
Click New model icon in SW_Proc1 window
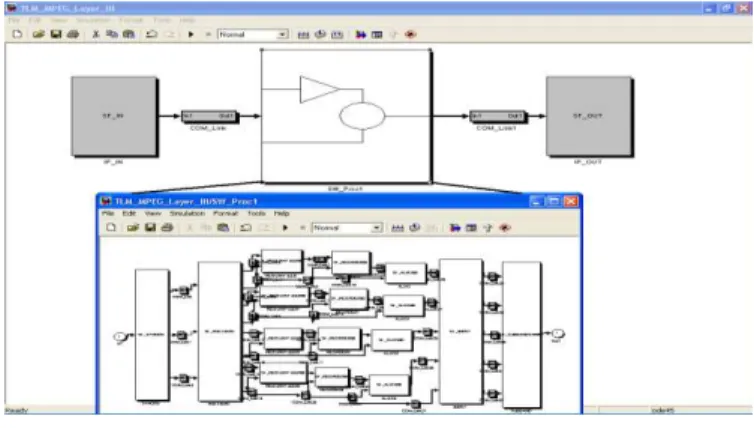[x=111, y=227]
